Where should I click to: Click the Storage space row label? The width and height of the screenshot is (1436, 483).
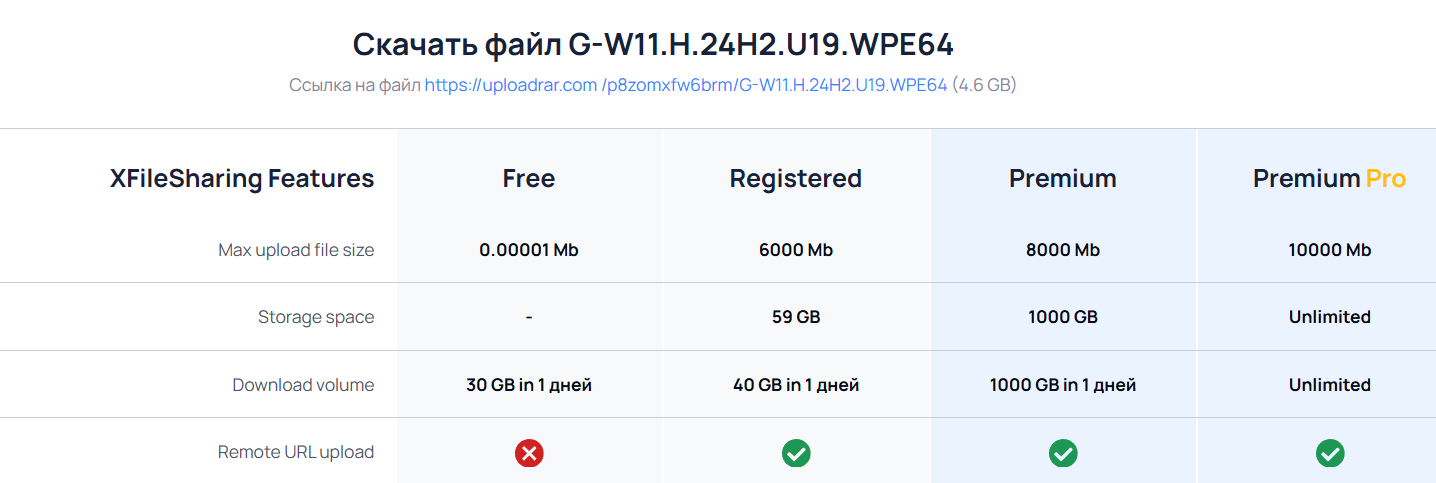click(x=316, y=317)
